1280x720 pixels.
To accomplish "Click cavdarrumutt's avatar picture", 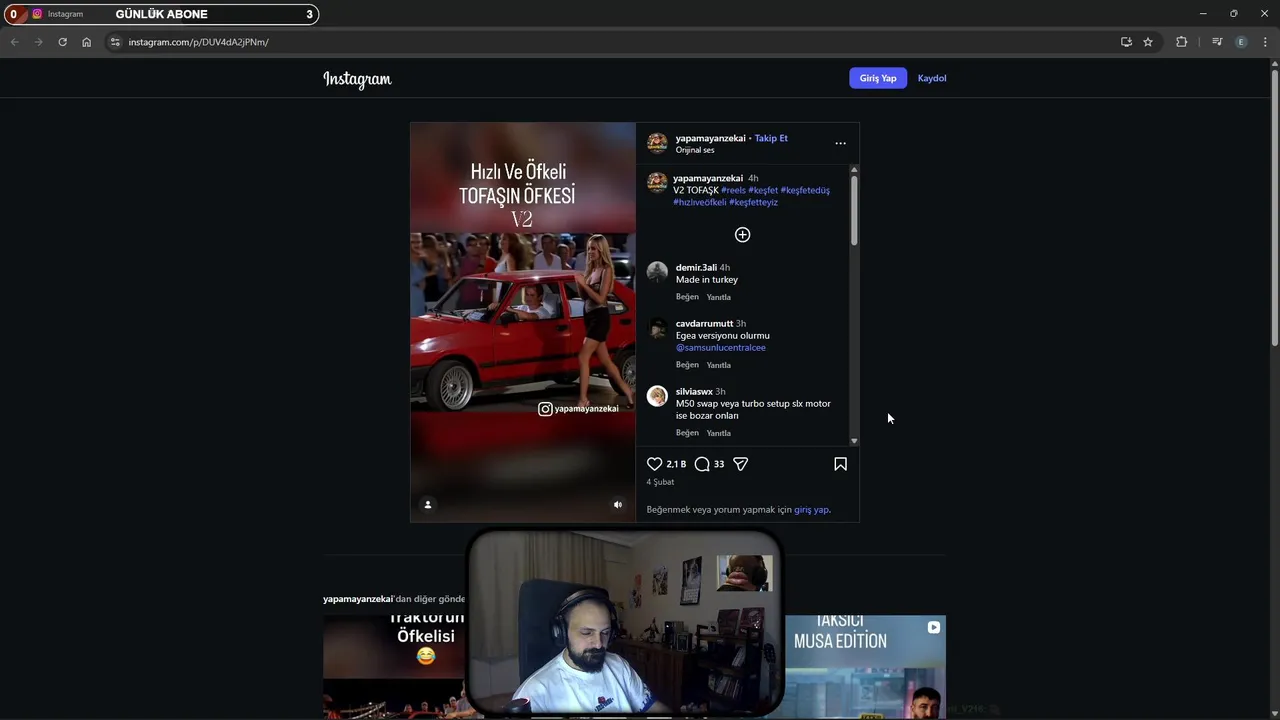I will coord(657,328).
